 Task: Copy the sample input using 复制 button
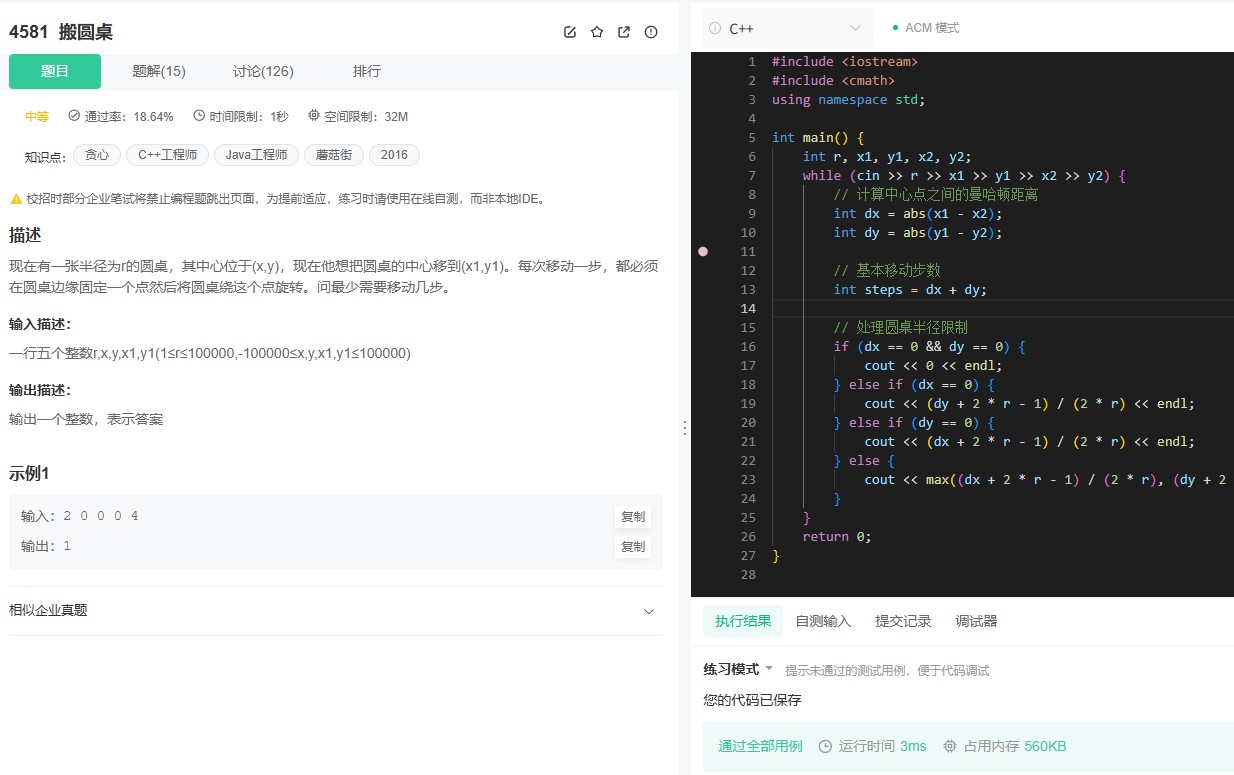(x=632, y=517)
